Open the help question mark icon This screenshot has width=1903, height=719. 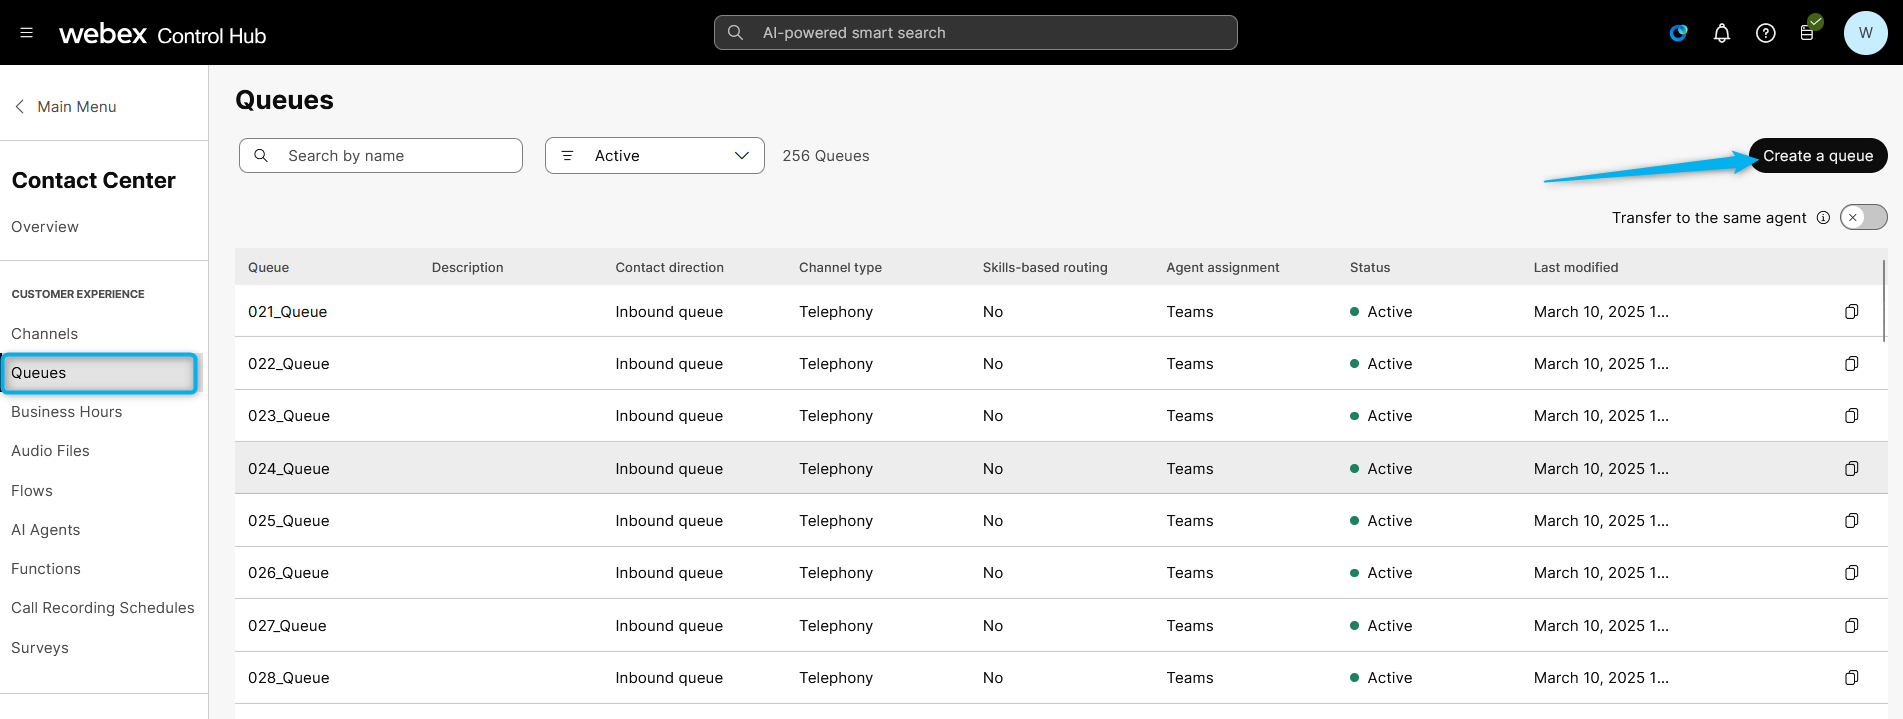click(1766, 33)
